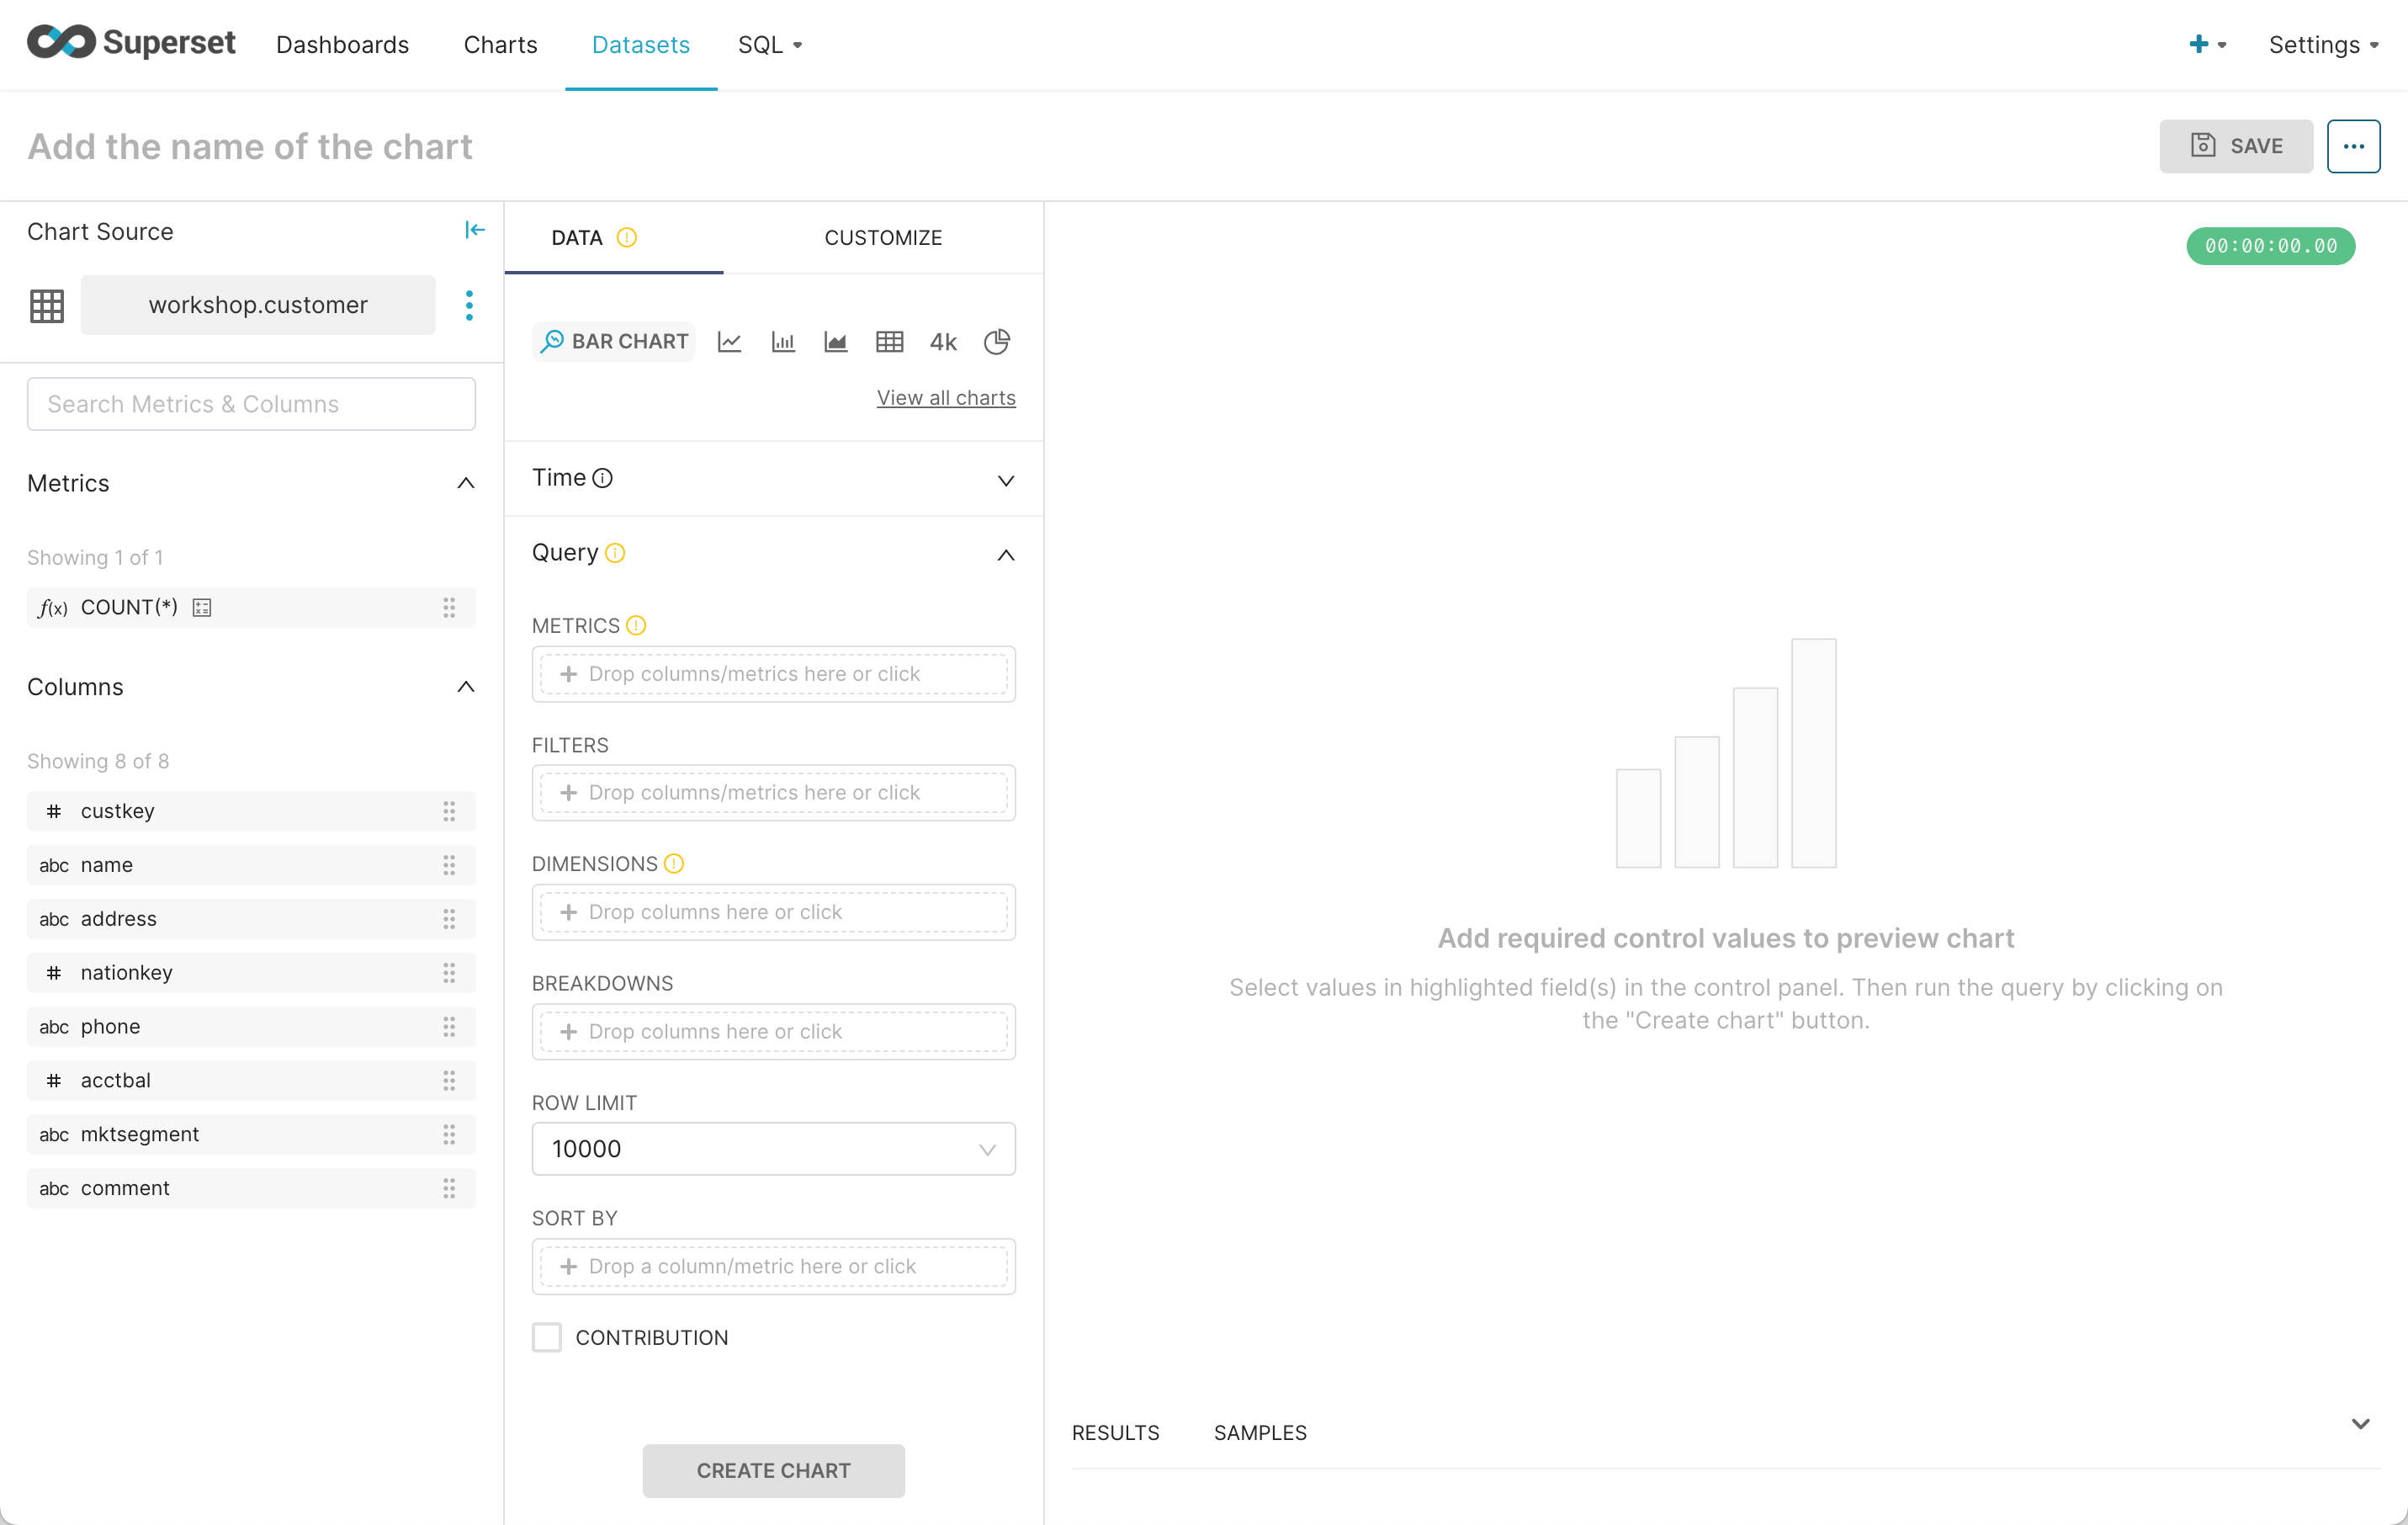Click the View all charts link
Image resolution: width=2408 pixels, height=1525 pixels.
[x=946, y=396]
